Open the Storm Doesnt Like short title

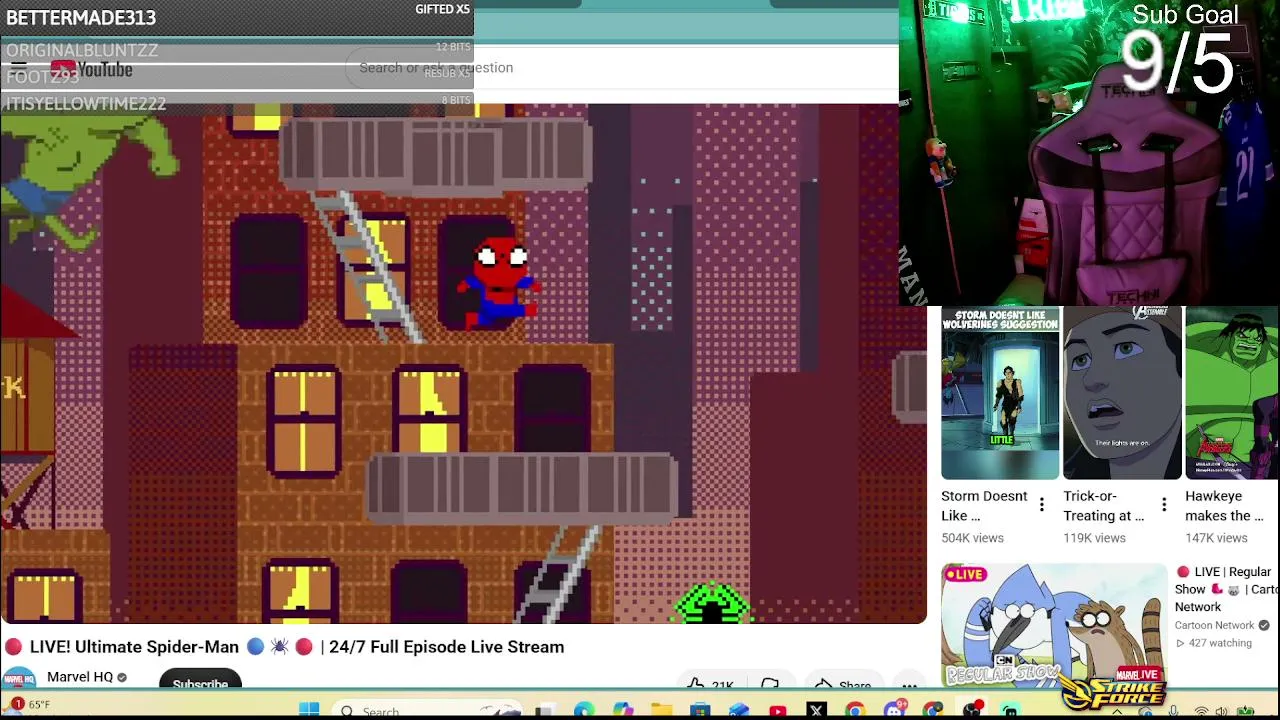tap(984, 506)
